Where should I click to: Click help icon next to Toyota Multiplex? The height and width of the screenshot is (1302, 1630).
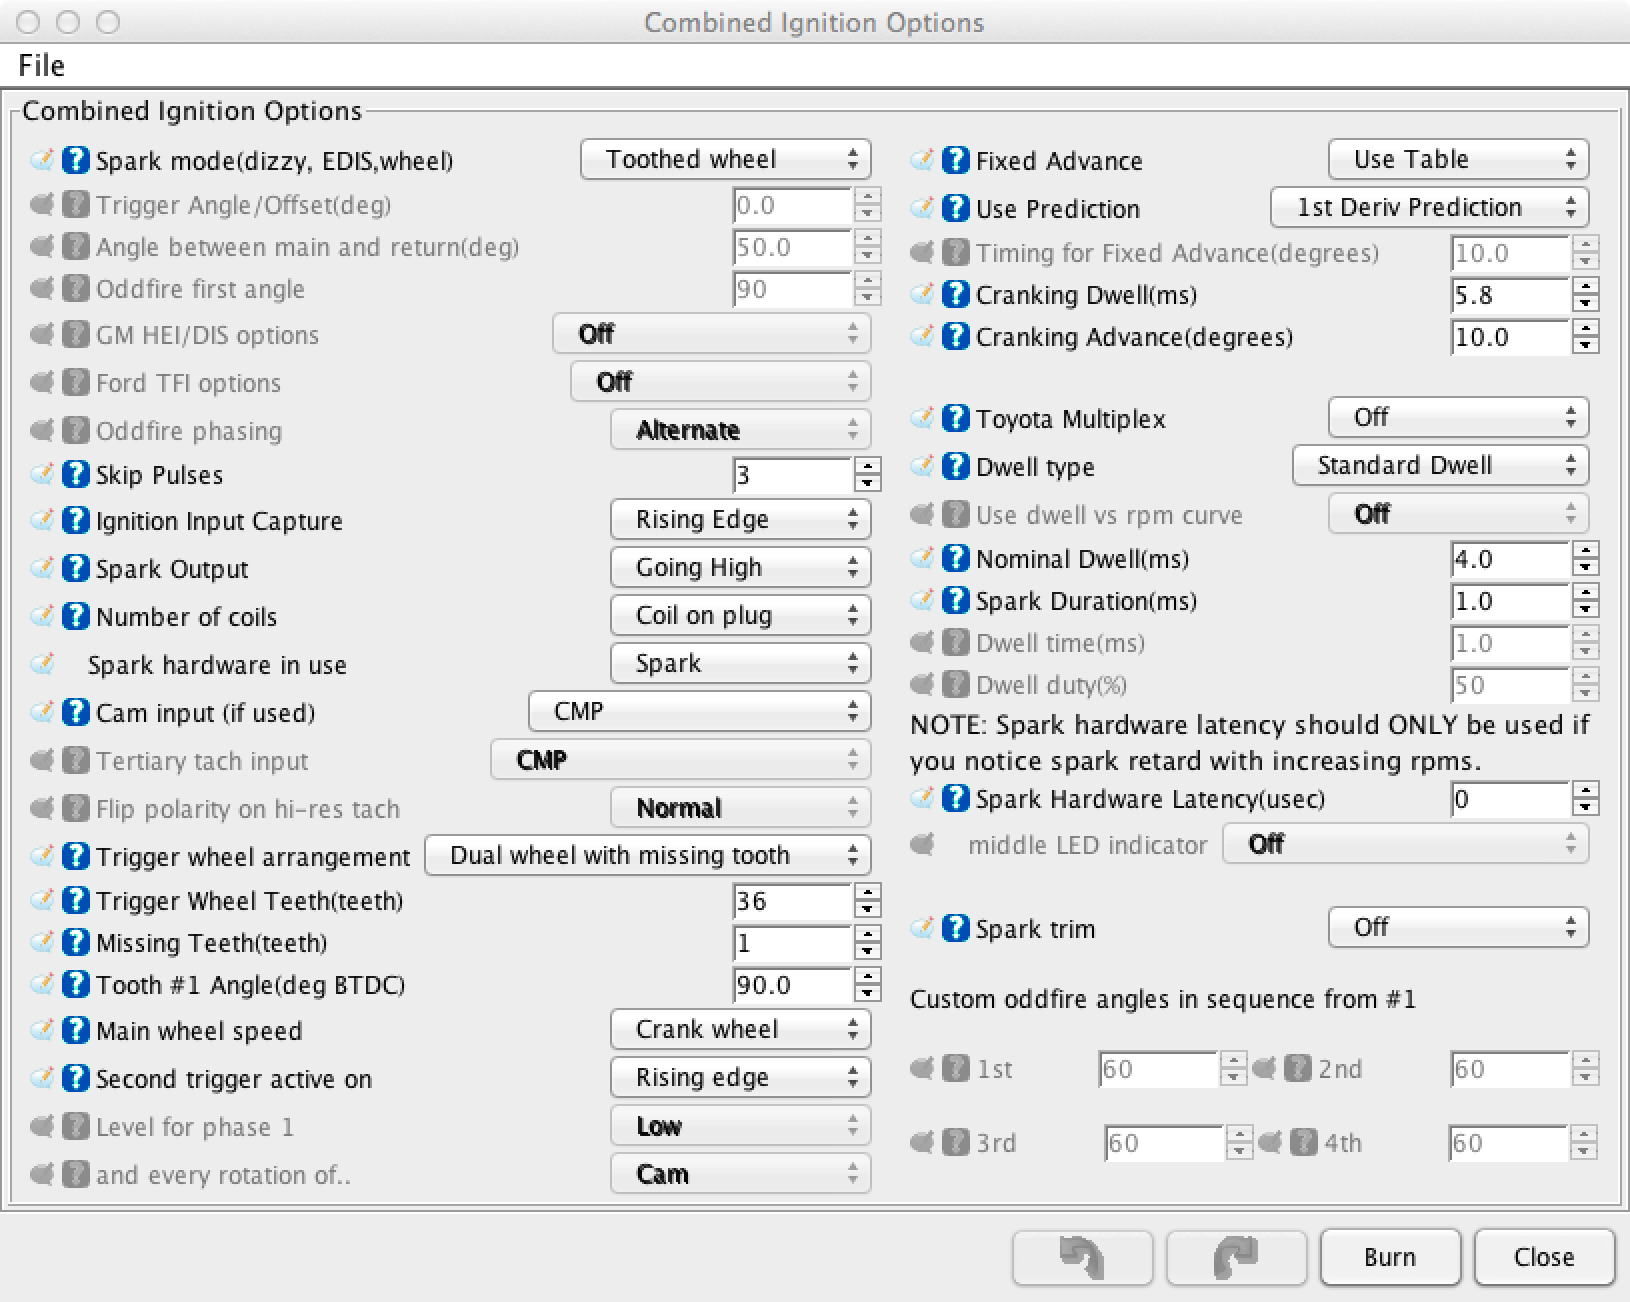pyautogui.click(x=956, y=418)
